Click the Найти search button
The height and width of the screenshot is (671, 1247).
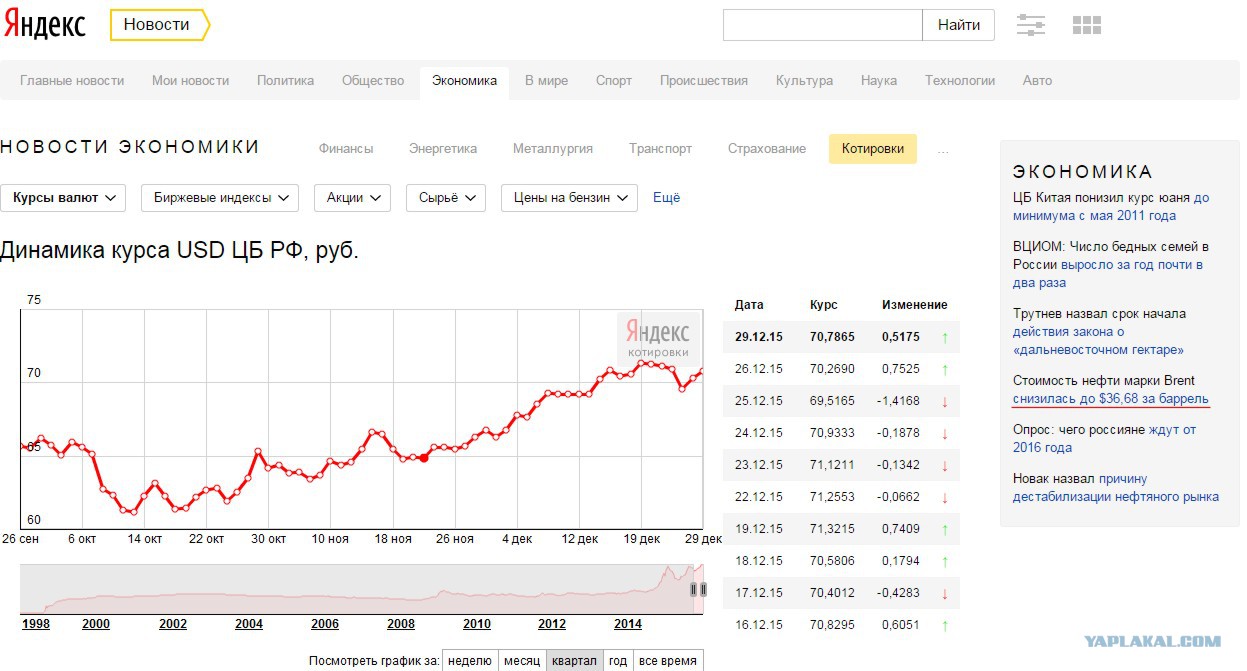pyautogui.click(x=958, y=25)
